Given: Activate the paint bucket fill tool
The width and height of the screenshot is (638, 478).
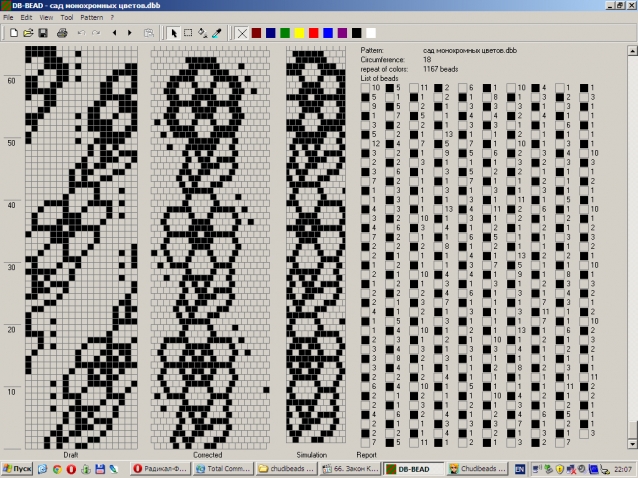Looking at the screenshot, I should (202, 33).
